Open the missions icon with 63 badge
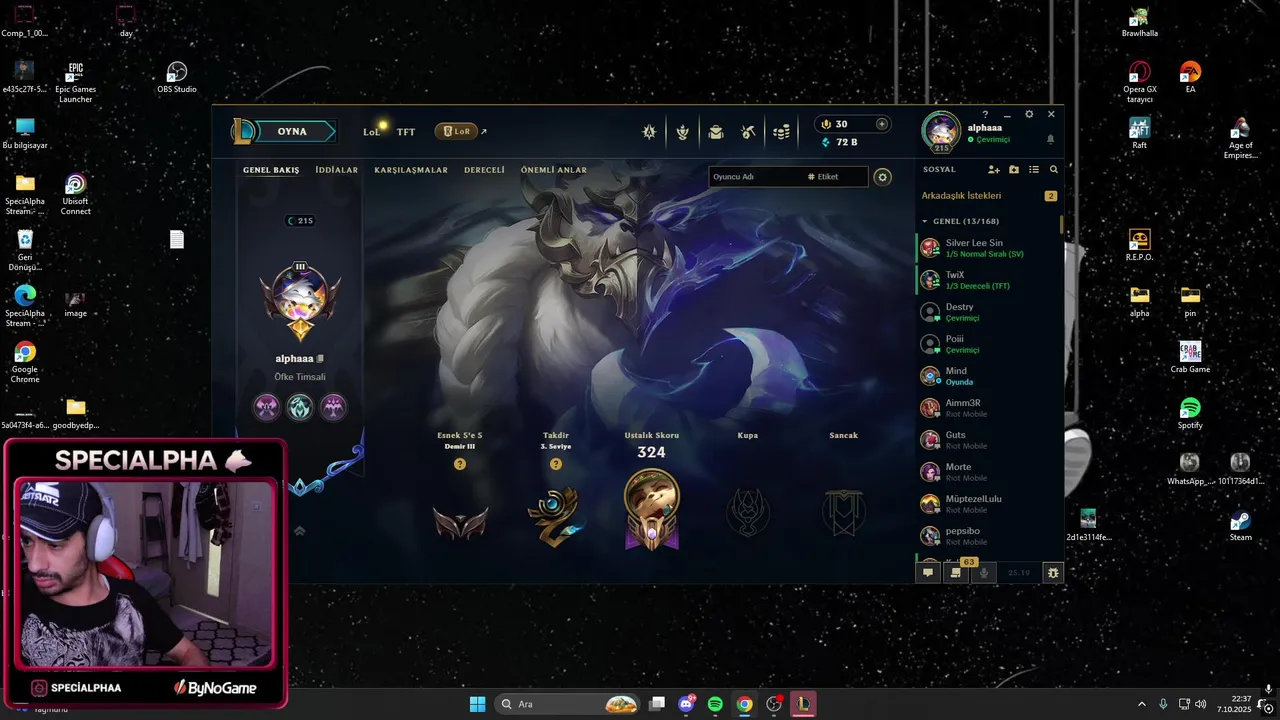Screen dimensions: 1280x720 click(957, 571)
